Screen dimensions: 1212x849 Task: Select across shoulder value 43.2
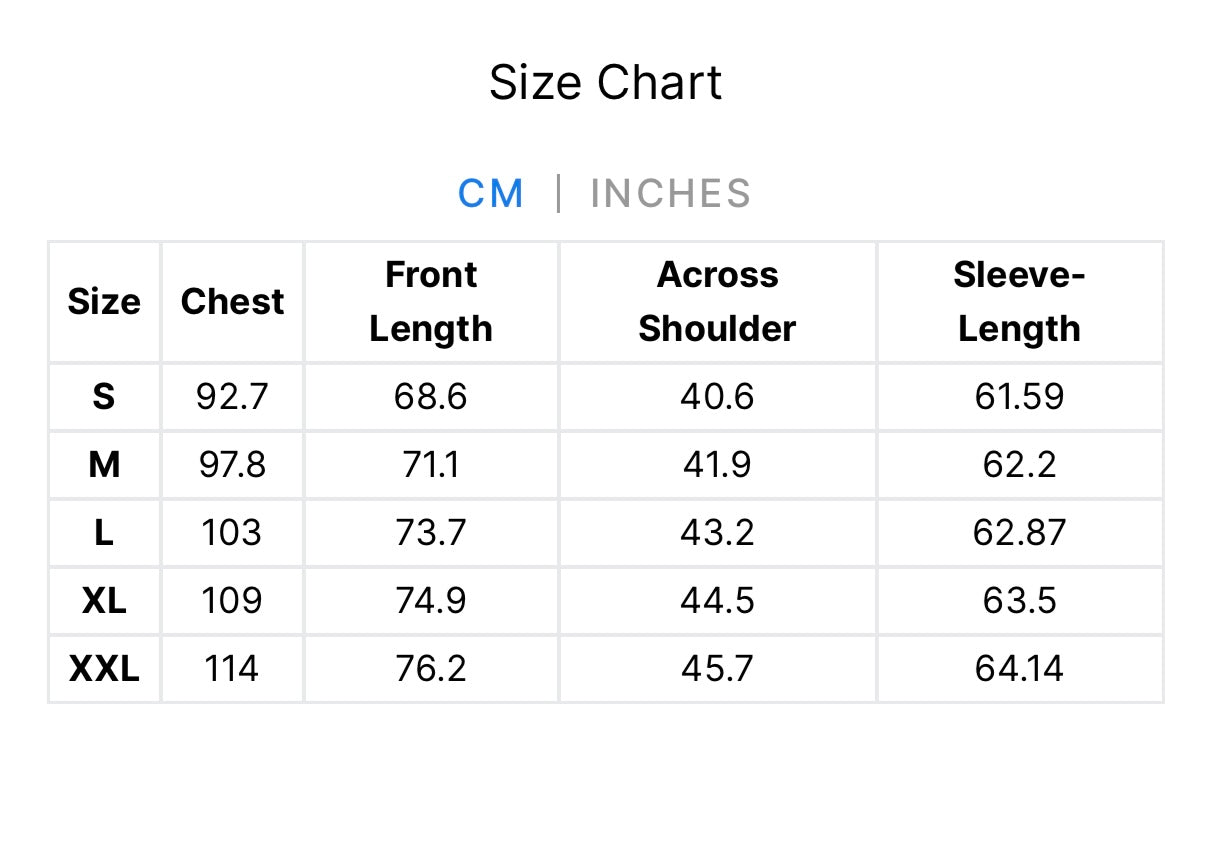click(x=717, y=533)
